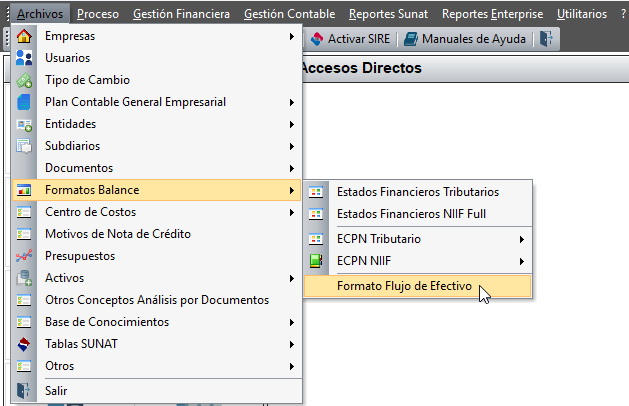This screenshot has width=629, height=406.
Task: Open the Reportes Sunat menu
Action: point(388,14)
